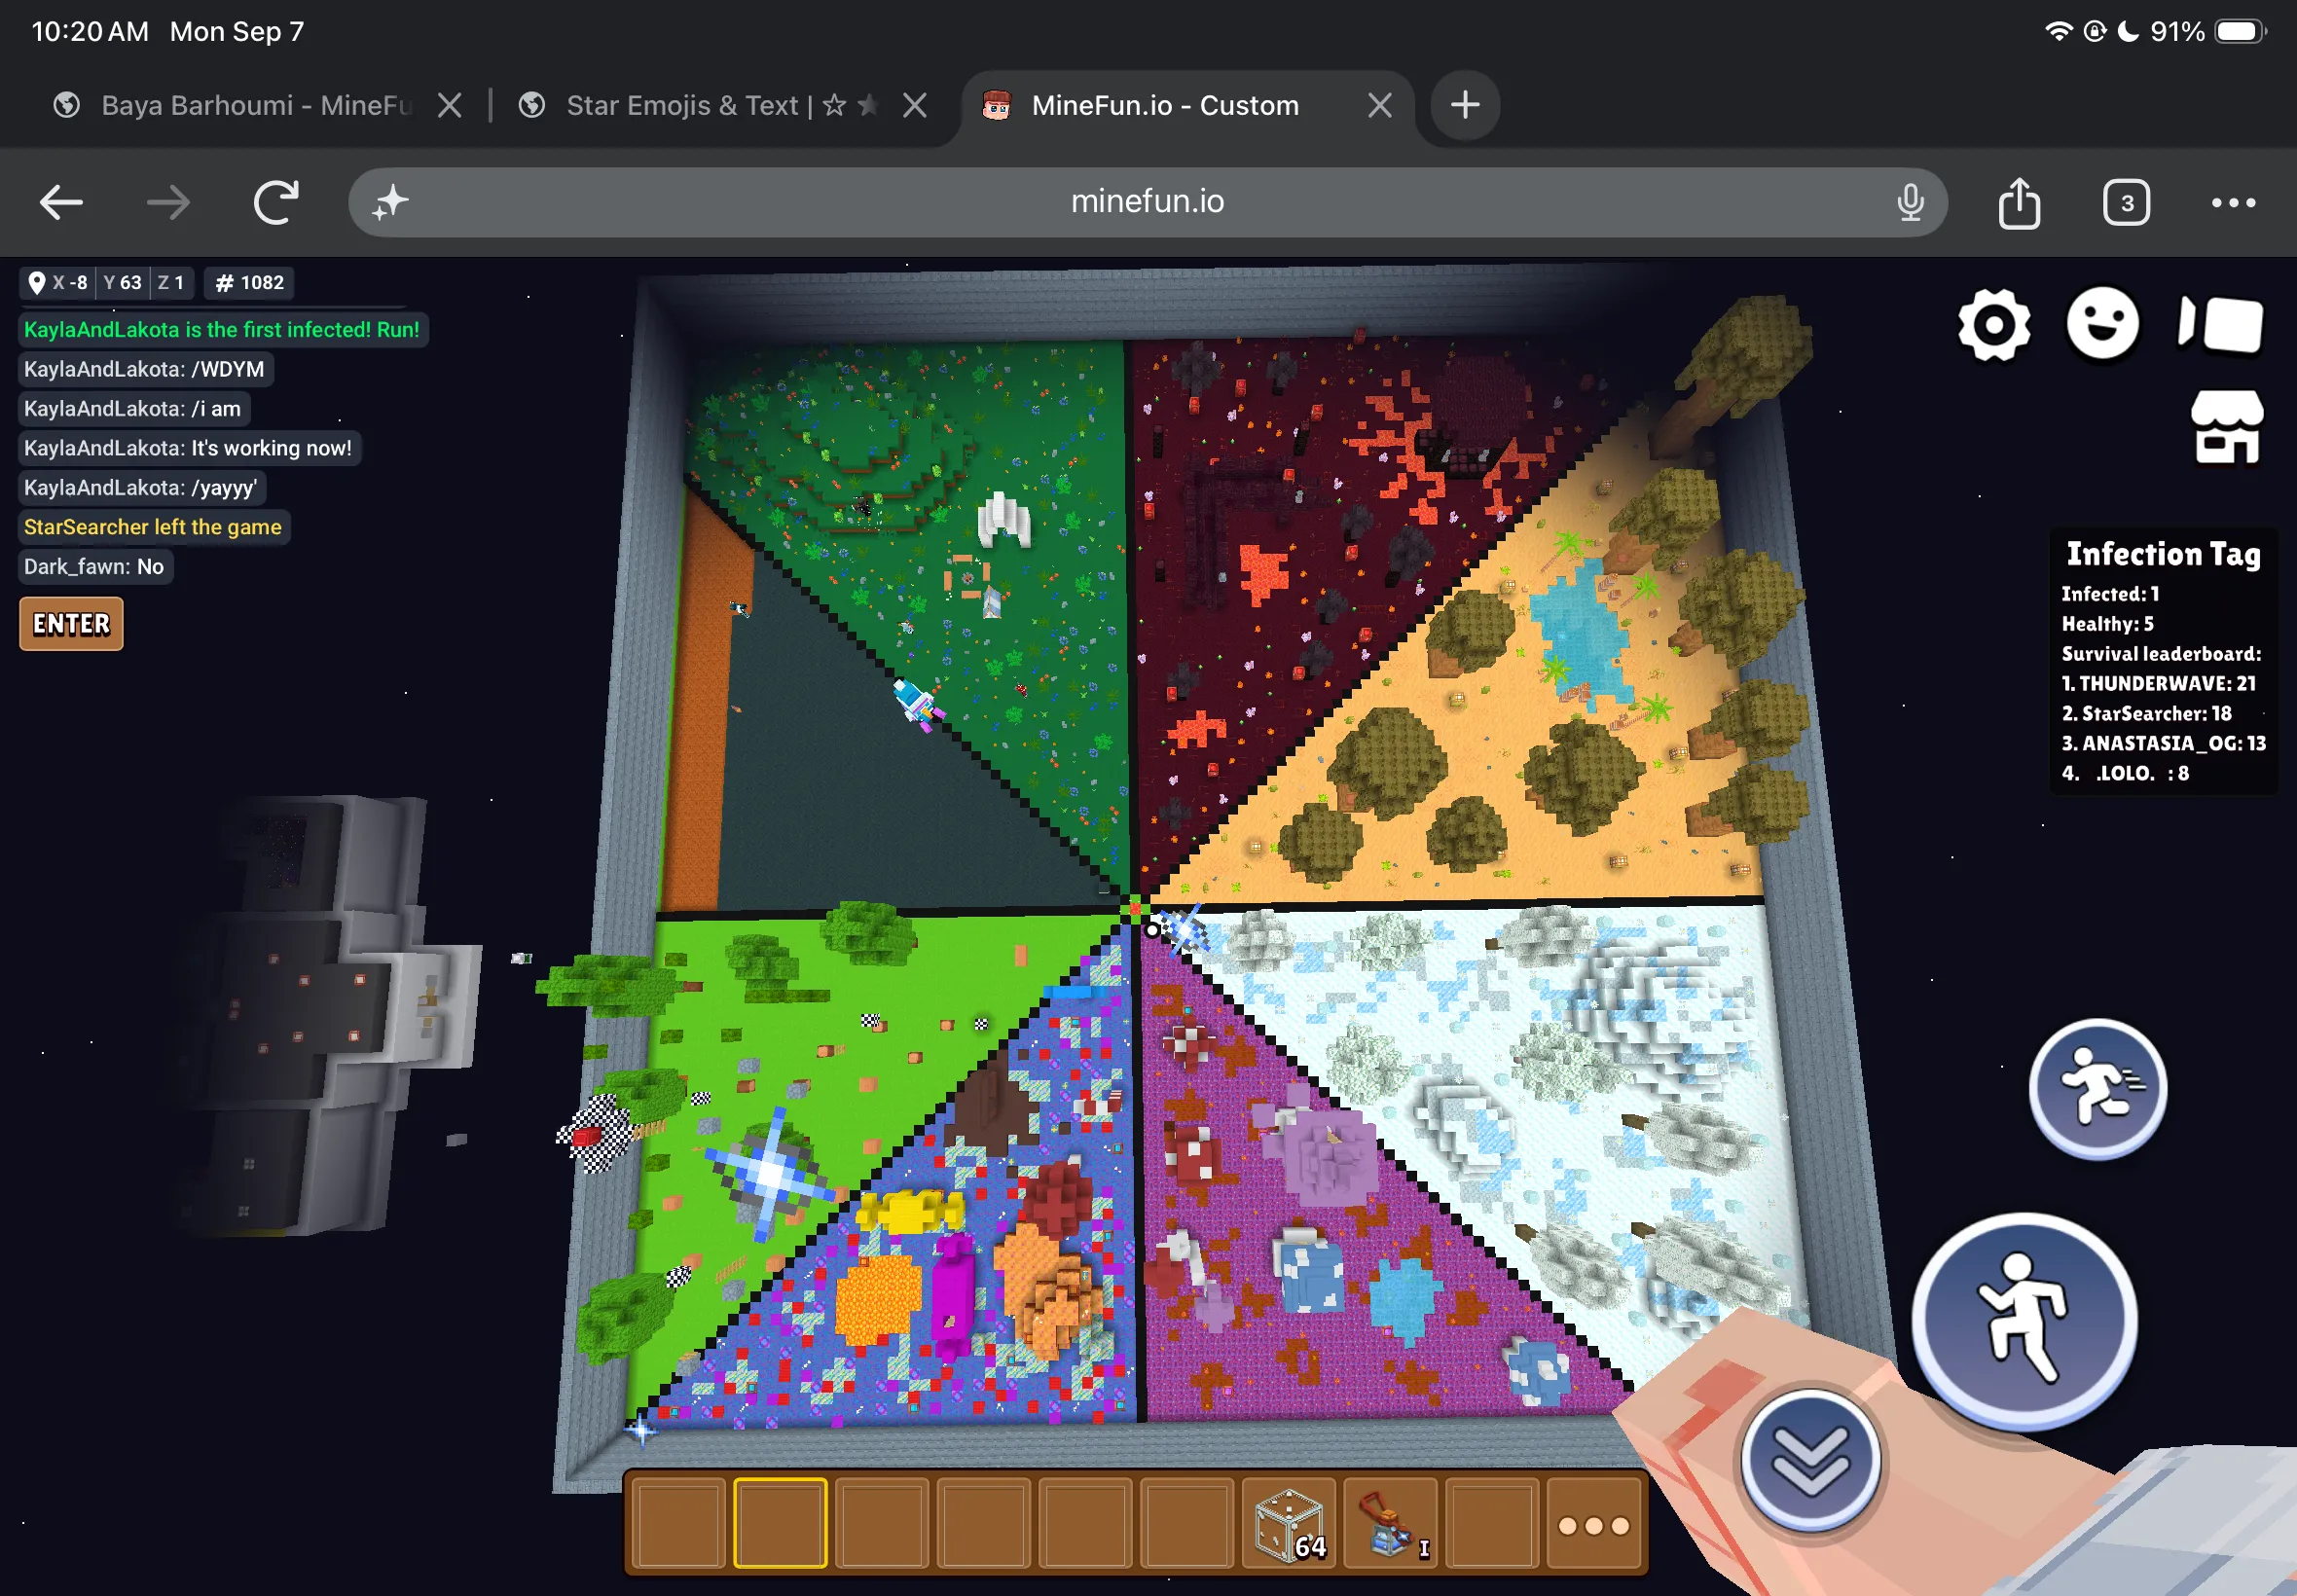This screenshot has width=2297, height=1596.
Task: Close the MineFun.io - Custom tab
Action: (x=1380, y=105)
